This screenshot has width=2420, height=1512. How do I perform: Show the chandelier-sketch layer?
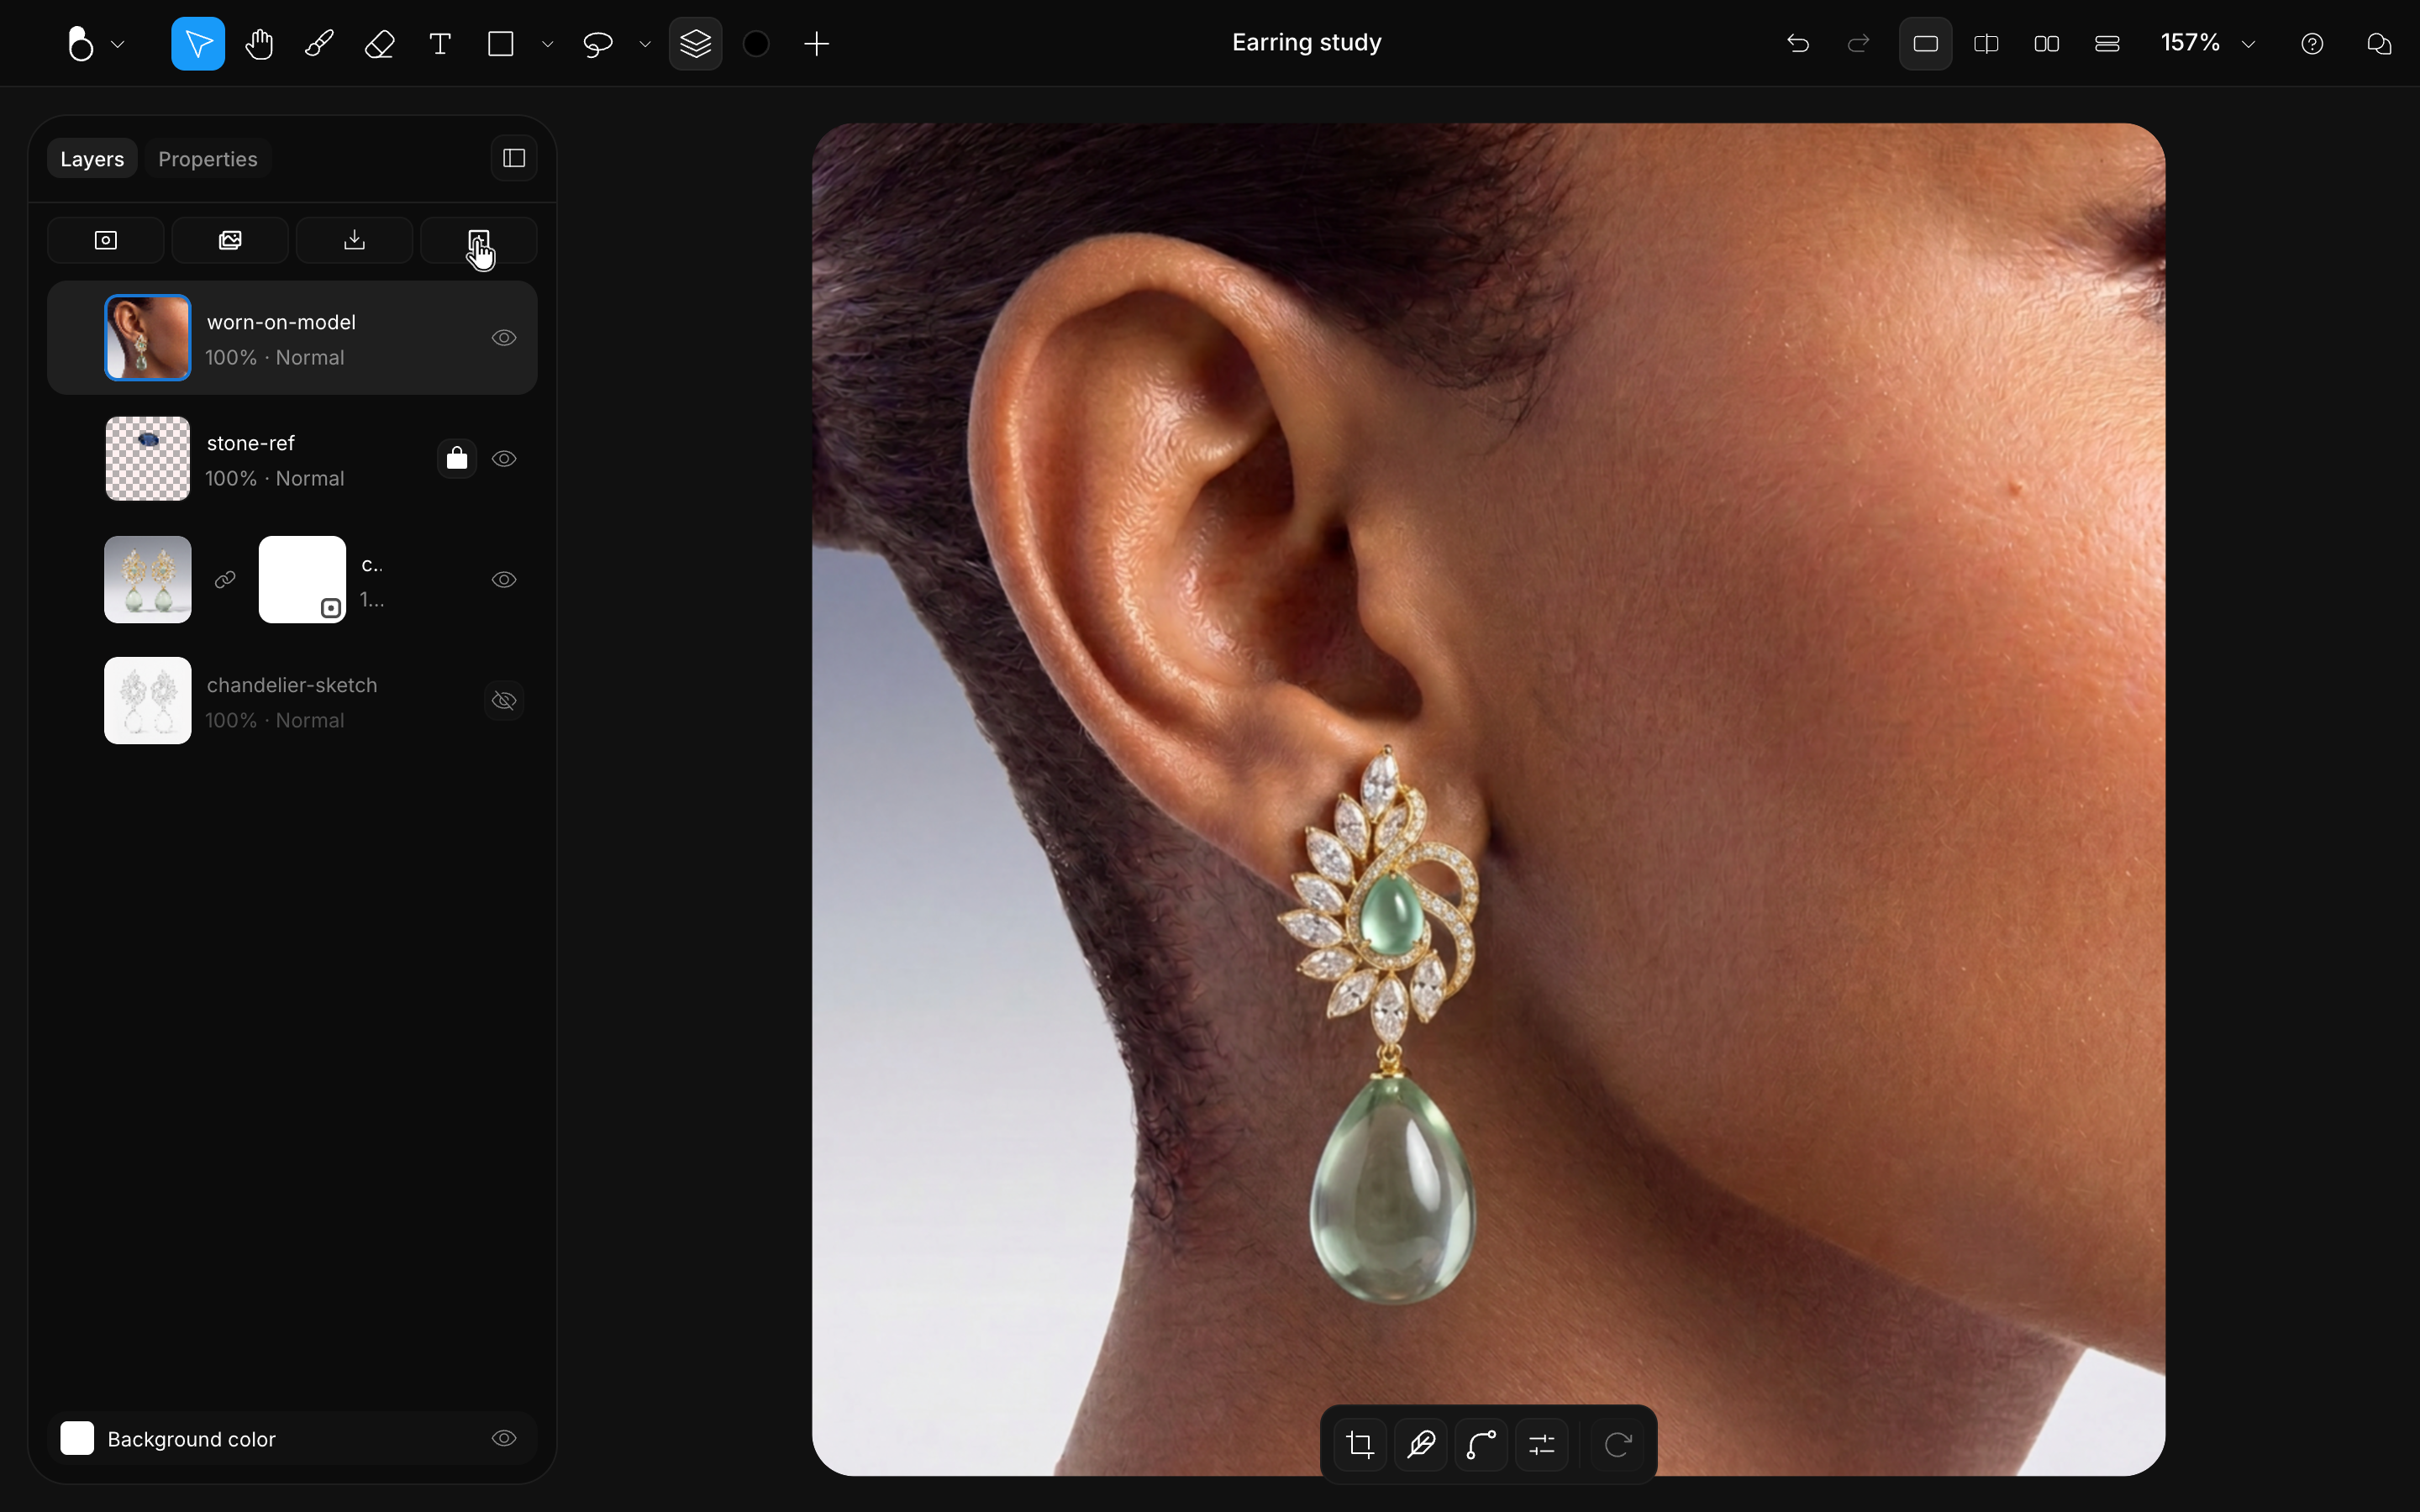tap(504, 701)
